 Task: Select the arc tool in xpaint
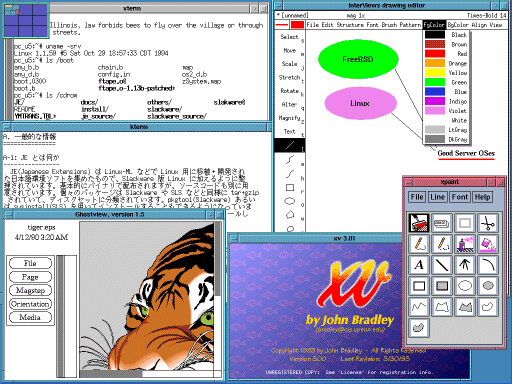(488, 265)
